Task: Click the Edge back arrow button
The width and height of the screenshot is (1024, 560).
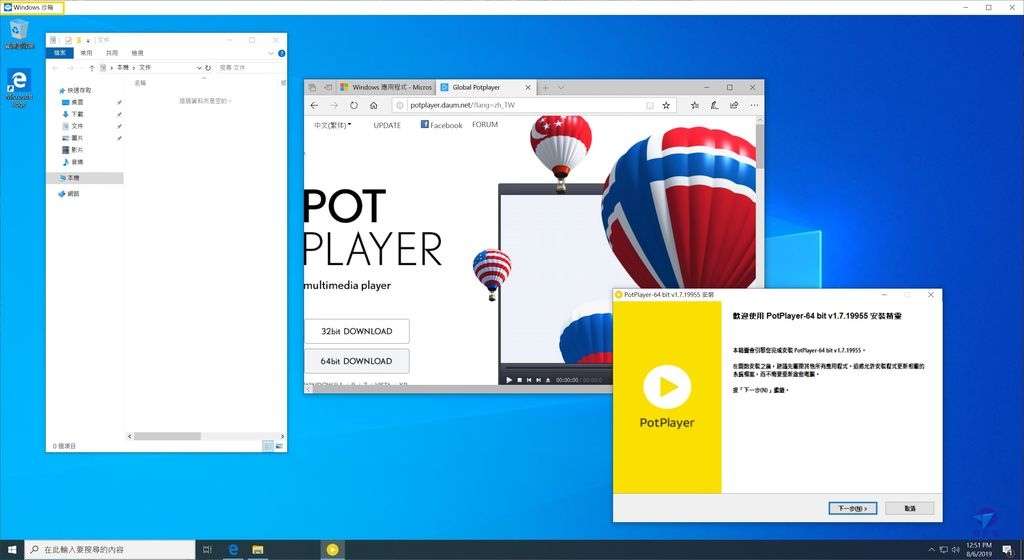Action: (315, 105)
